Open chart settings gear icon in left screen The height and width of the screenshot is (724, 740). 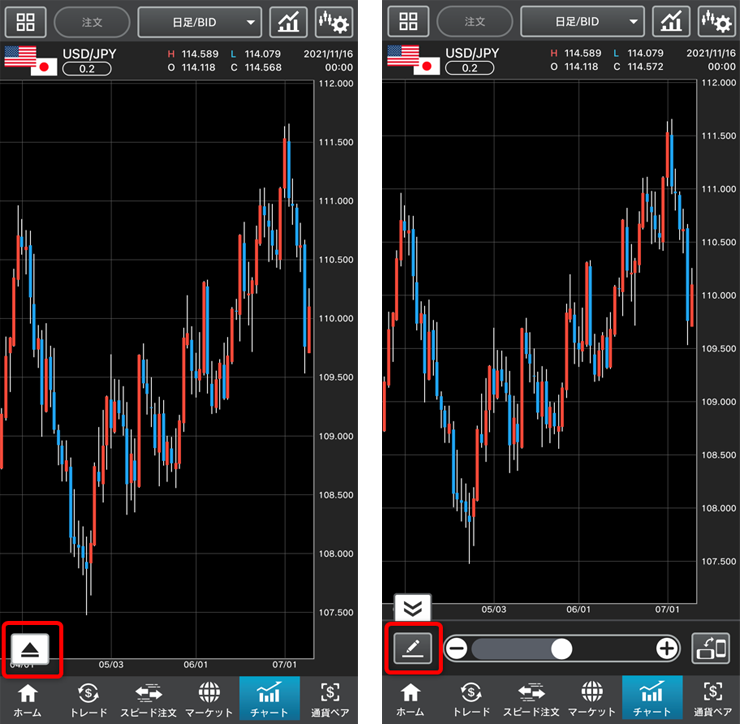[333, 21]
